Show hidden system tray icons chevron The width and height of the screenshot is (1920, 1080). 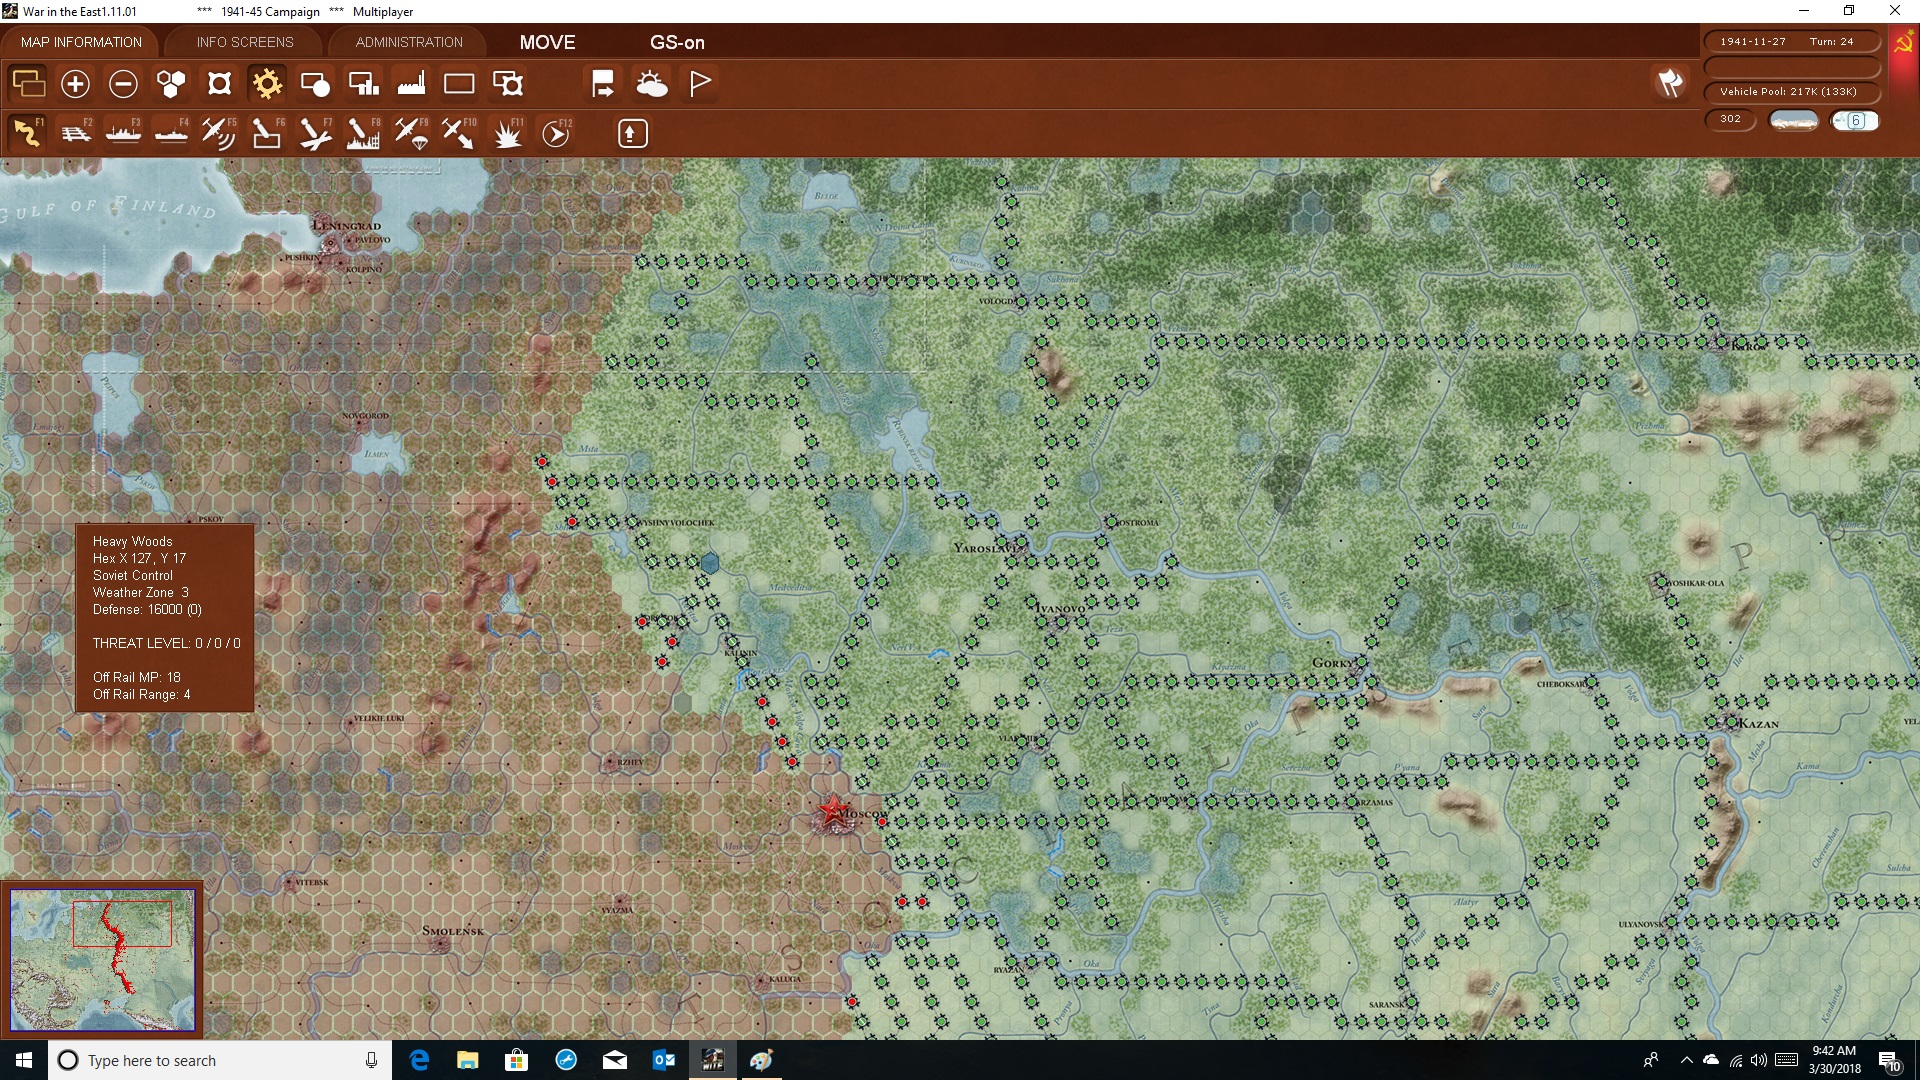[1687, 1060]
